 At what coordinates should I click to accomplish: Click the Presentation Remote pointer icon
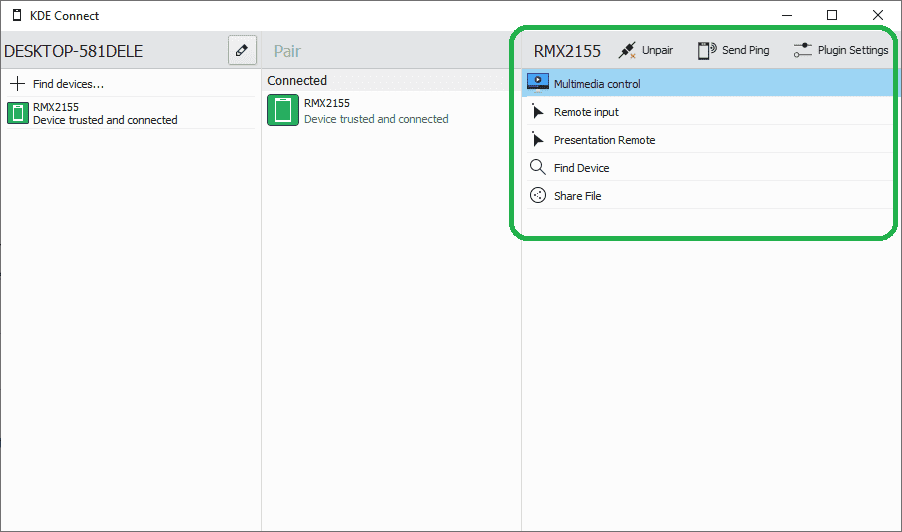click(537, 140)
